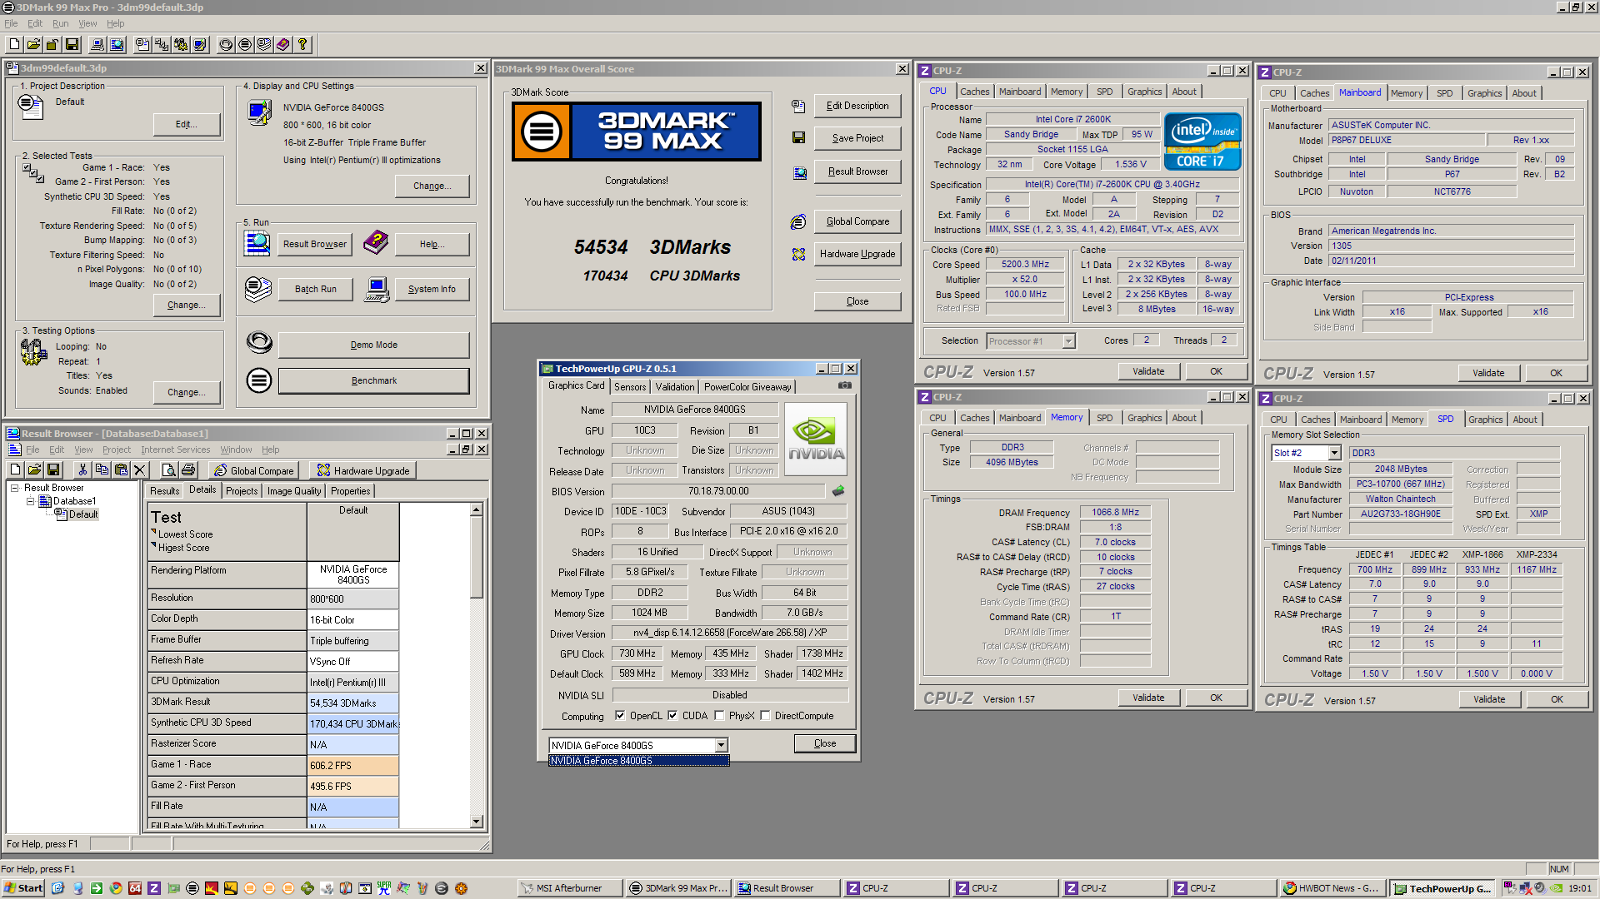Click Windows Start button

pyautogui.click(x=23, y=888)
